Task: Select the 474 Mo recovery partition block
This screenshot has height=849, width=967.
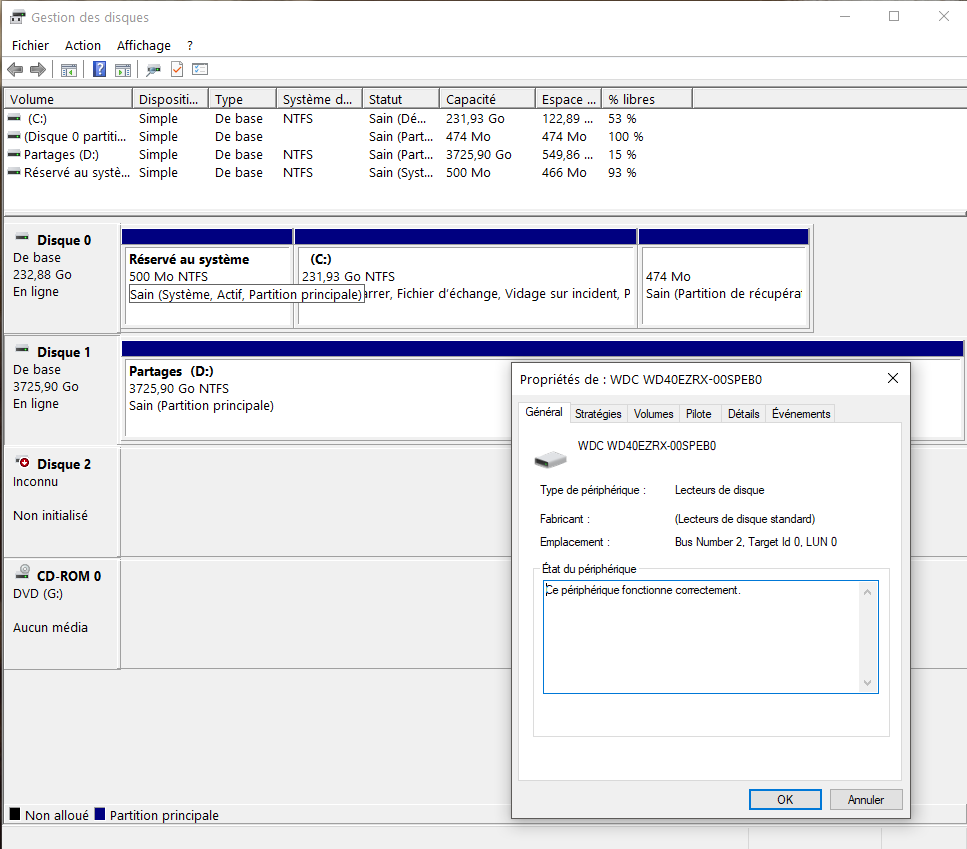Action: (x=724, y=277)
